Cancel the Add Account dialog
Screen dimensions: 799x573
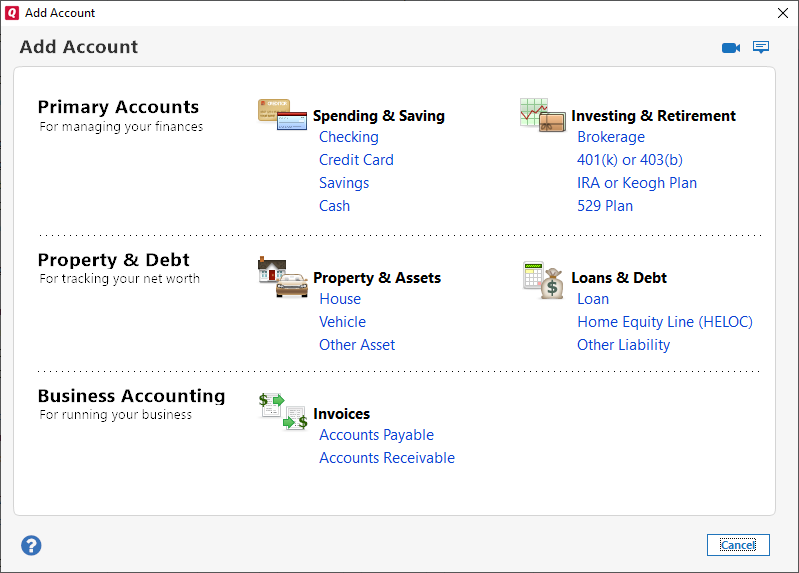coord(738,545)
